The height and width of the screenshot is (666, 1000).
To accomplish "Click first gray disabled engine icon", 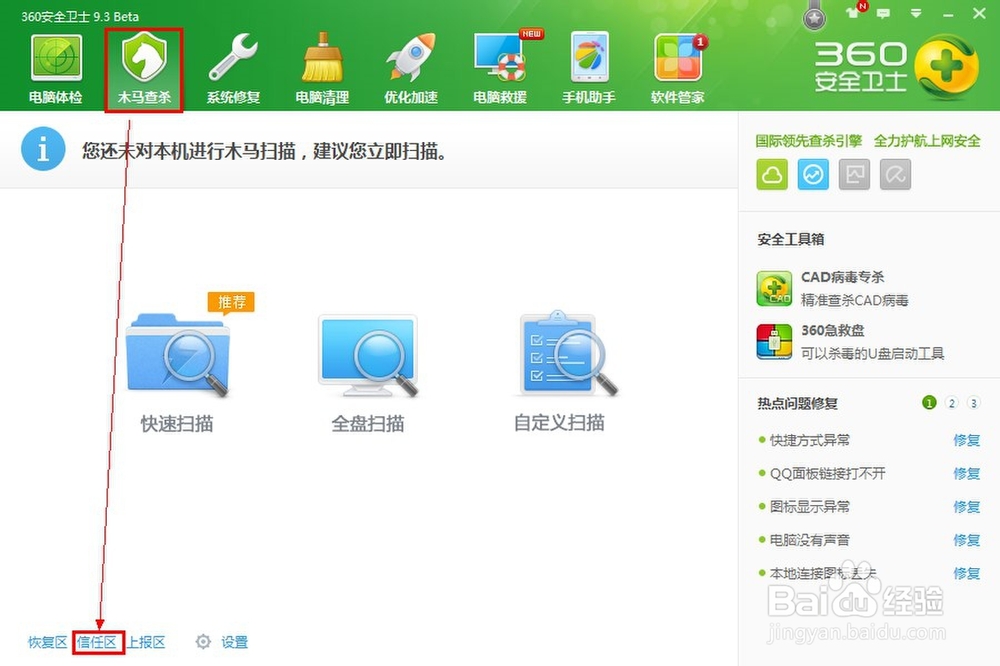I will (x=855, y=174).
